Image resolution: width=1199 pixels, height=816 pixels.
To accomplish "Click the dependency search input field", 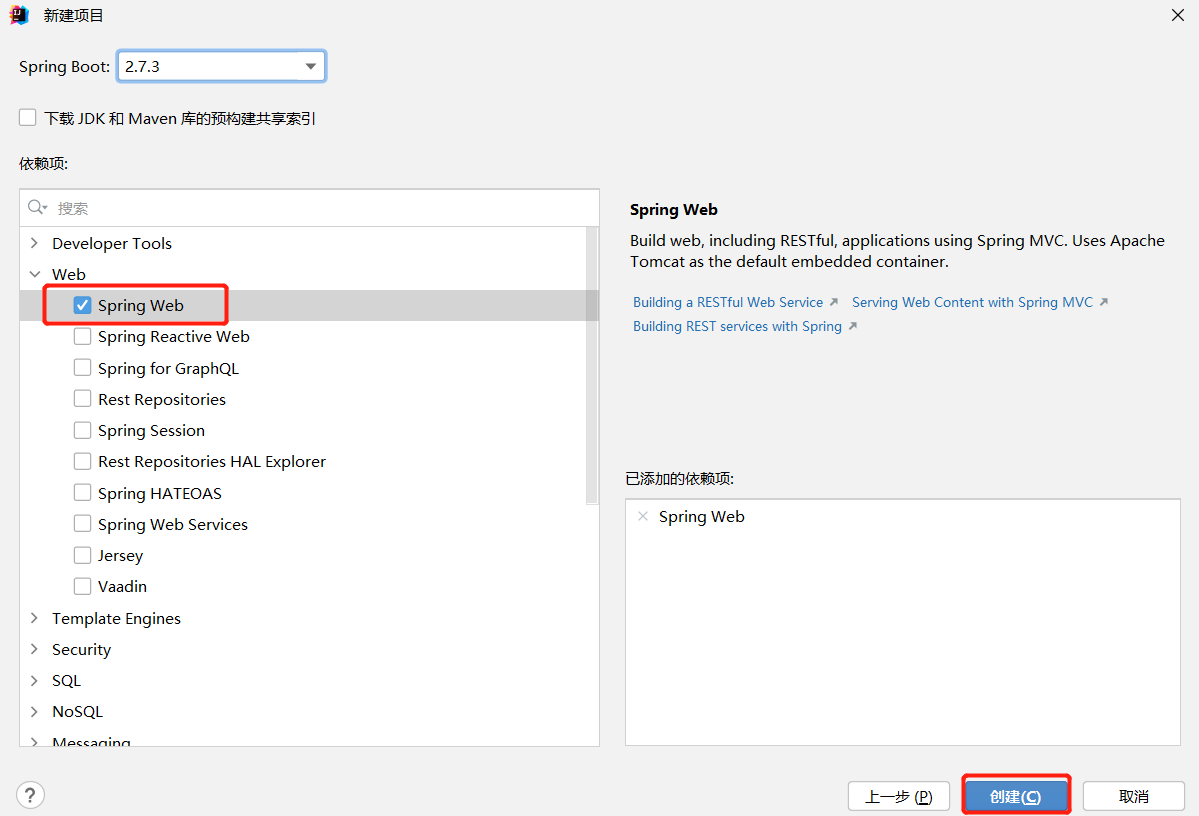I will pyautogui.click(x=320, y=208).
